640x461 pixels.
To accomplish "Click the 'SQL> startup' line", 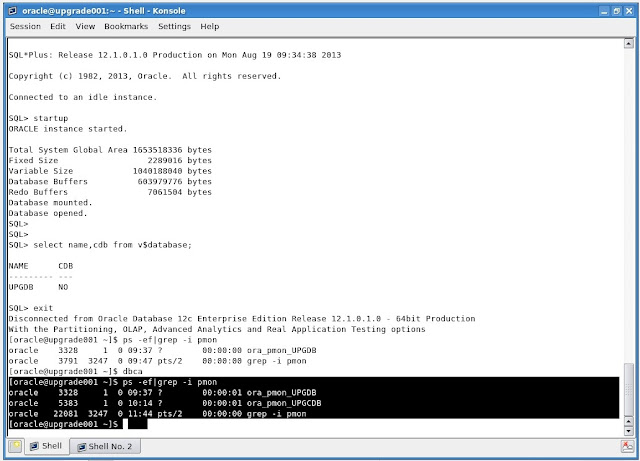I will pos(38,118).
